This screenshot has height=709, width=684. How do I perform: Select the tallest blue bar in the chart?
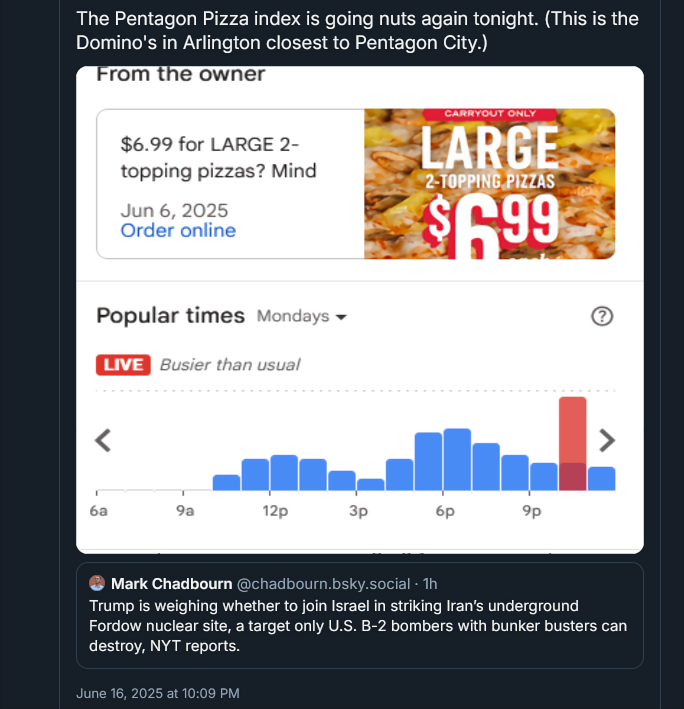[457, 460]
